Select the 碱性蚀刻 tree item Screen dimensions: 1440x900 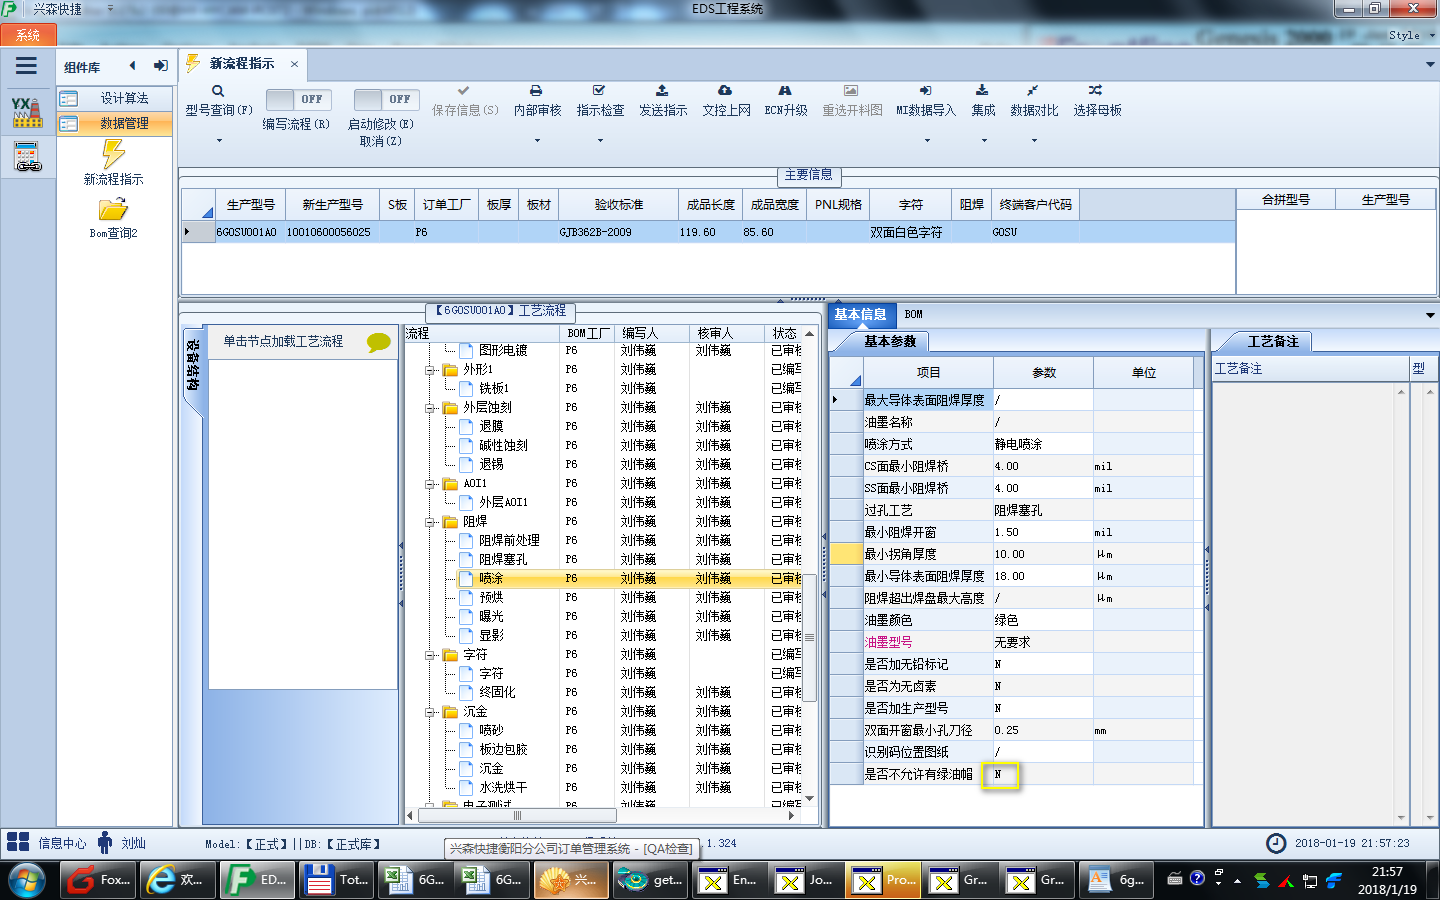coord(502,446)
